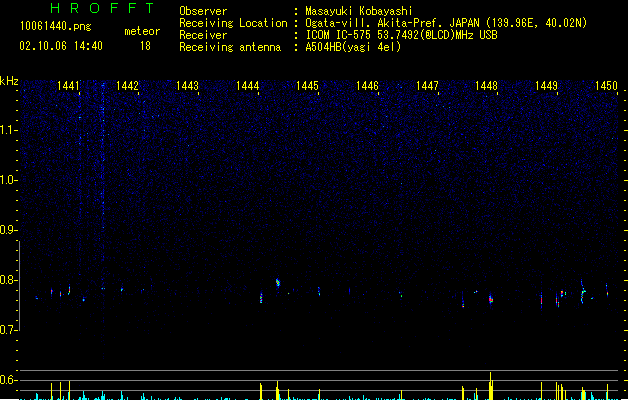
Task: Click the 1443 time marker
Action: coord(187,86)
